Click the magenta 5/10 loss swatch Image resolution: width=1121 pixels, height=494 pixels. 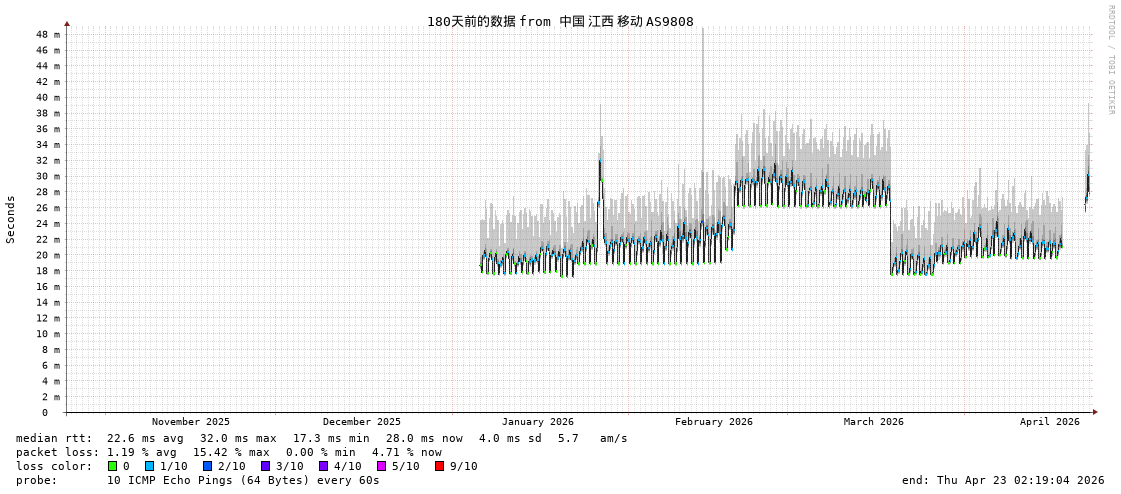[381, 466]
